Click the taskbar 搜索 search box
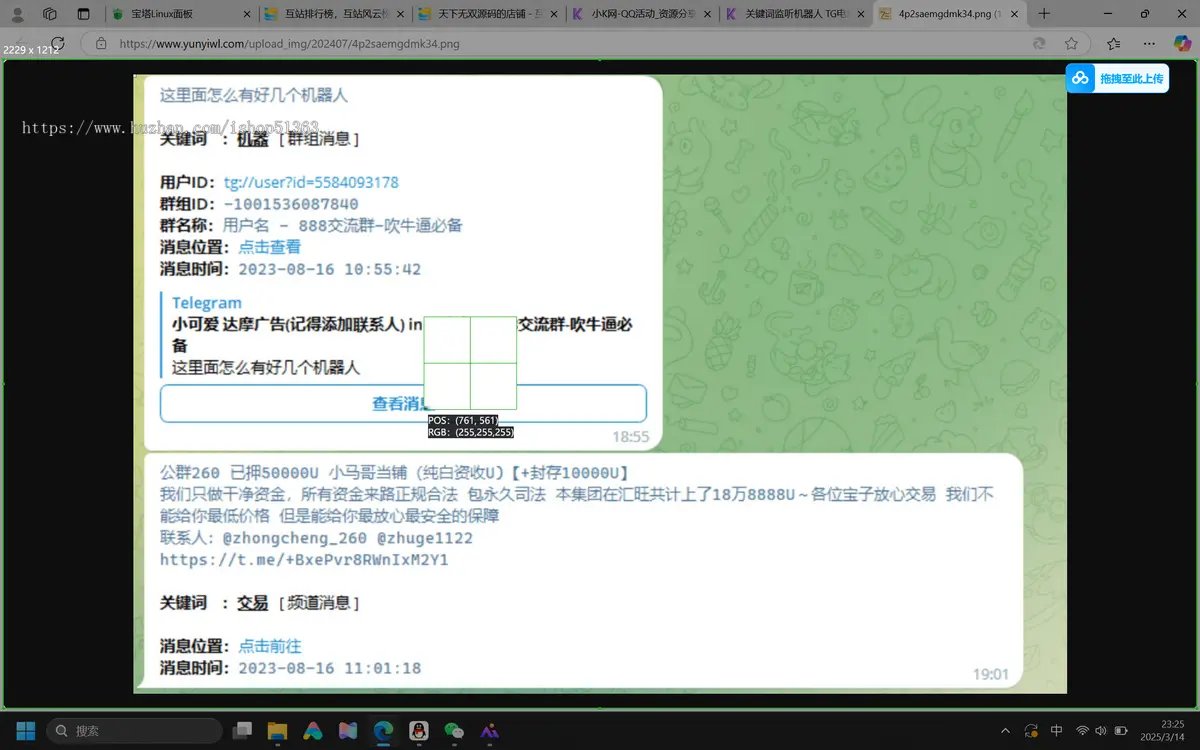Viewport: 1200px width, 750px height. 134,731
